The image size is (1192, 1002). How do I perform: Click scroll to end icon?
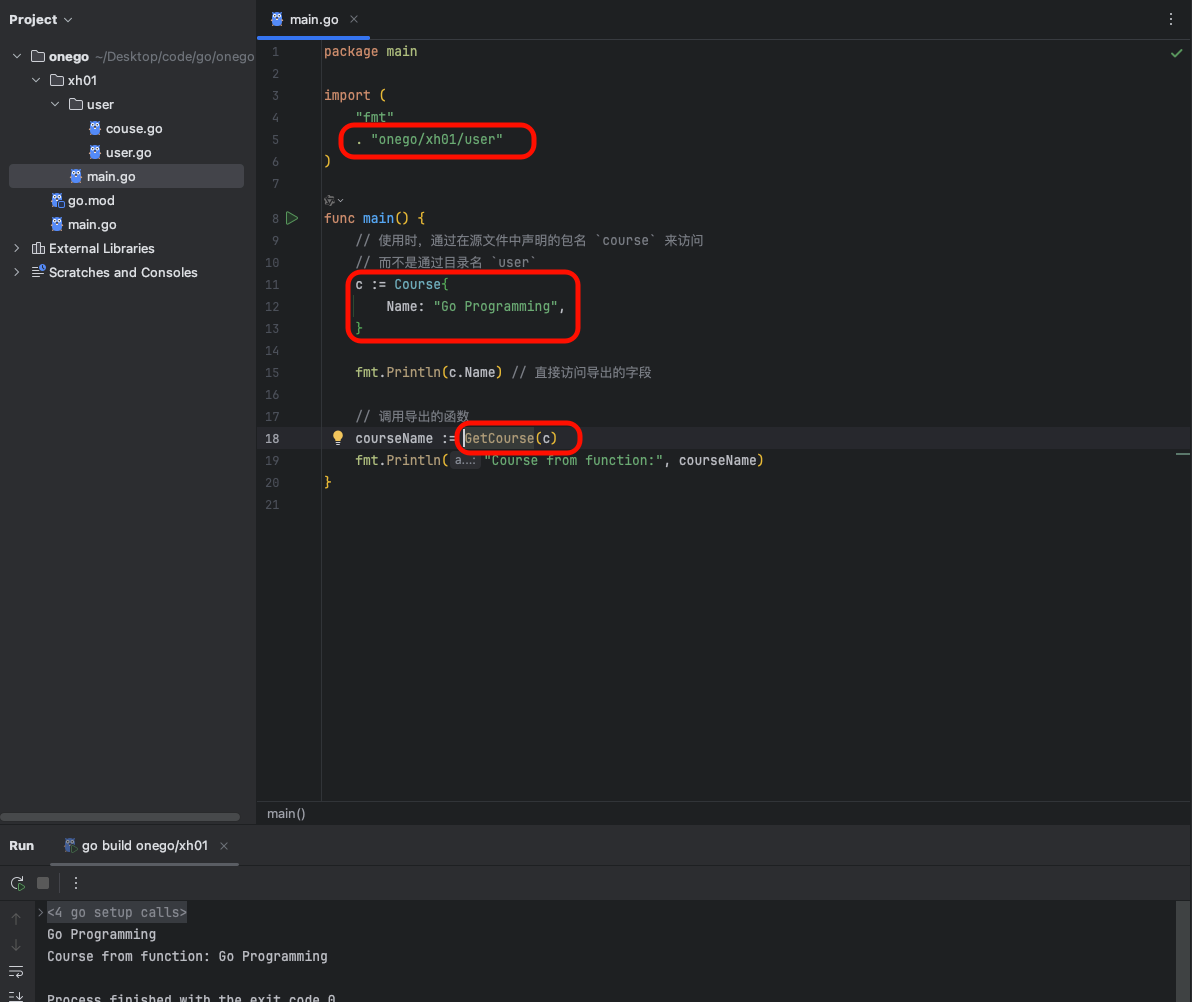tap(16, 996)
